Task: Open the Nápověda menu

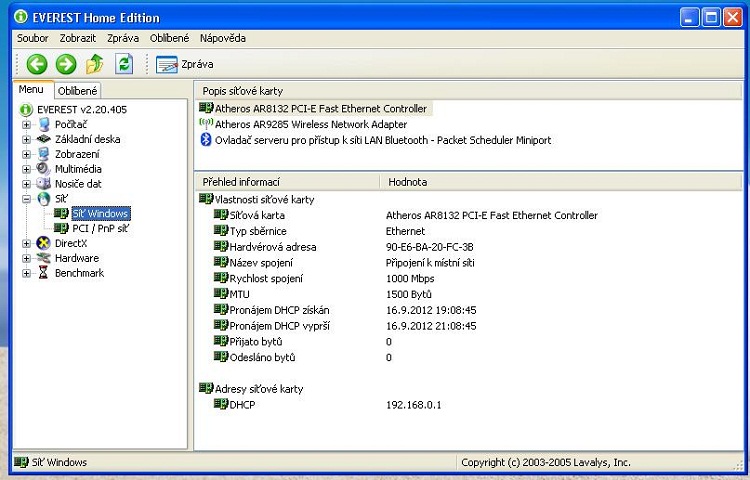Action: (x=222, y=38)
